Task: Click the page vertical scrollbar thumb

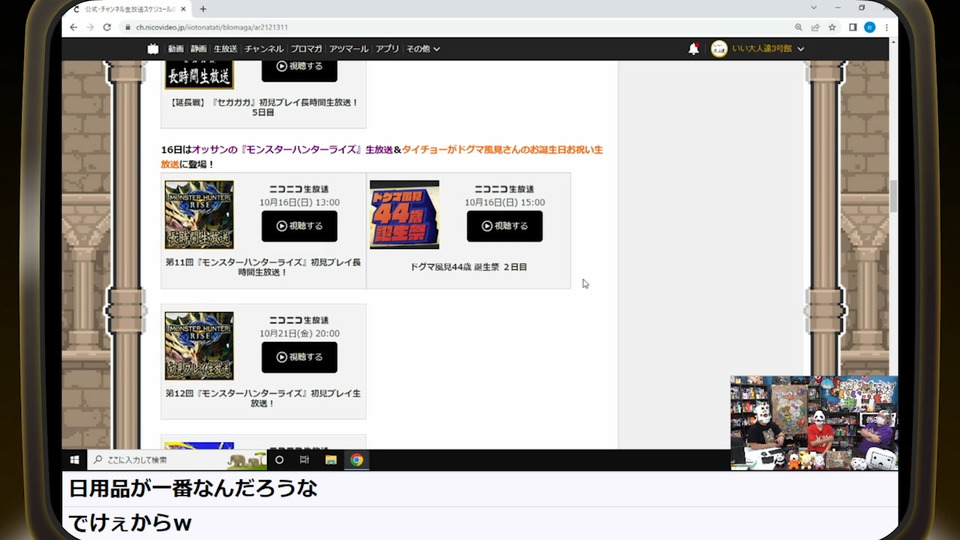Action: click(893, 196)
